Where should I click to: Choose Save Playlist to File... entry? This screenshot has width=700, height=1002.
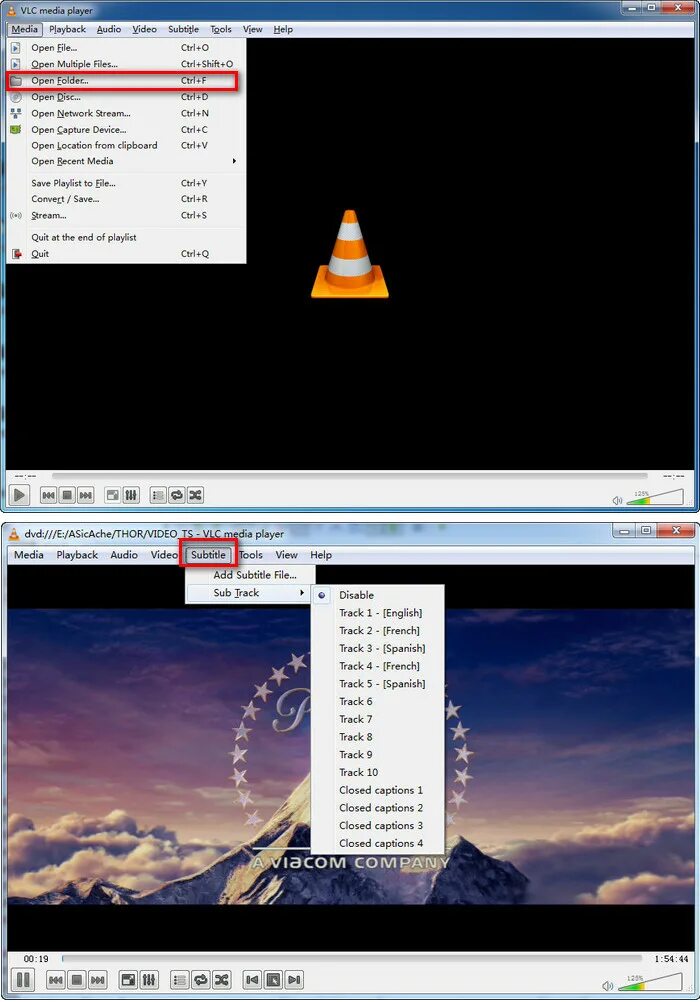pos(126,183)
